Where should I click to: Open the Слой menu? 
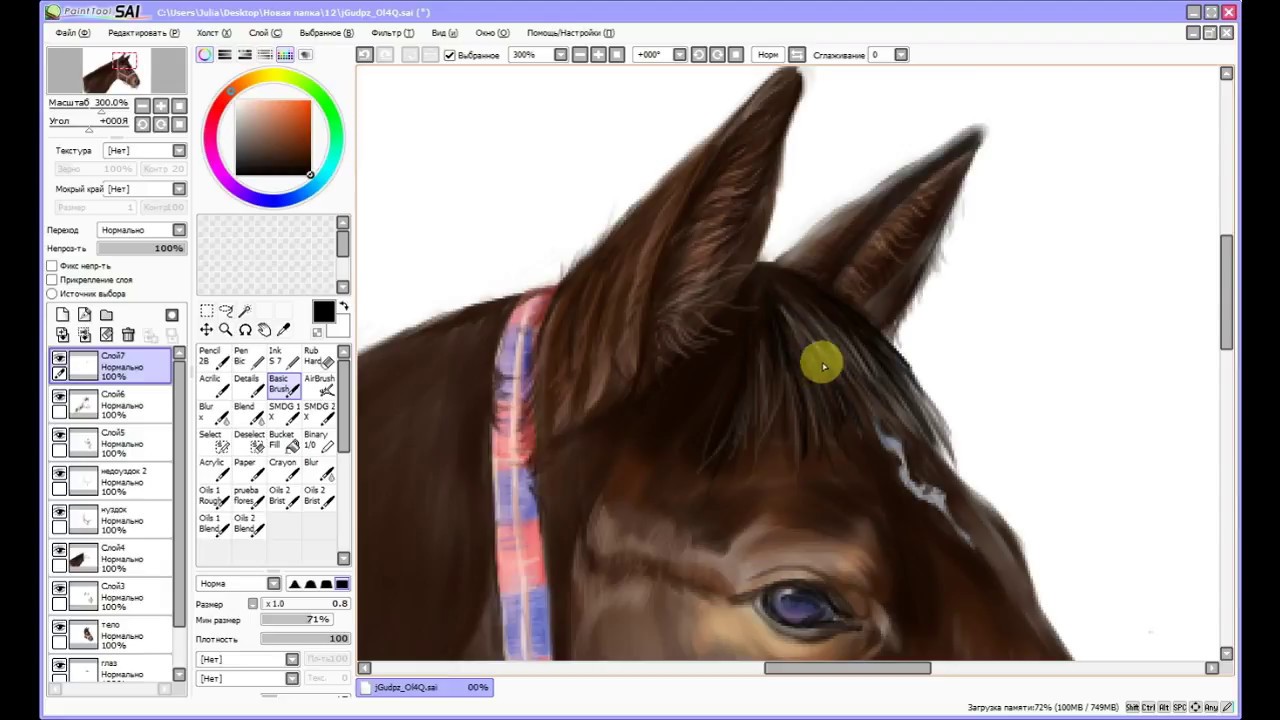coord(265,33)
